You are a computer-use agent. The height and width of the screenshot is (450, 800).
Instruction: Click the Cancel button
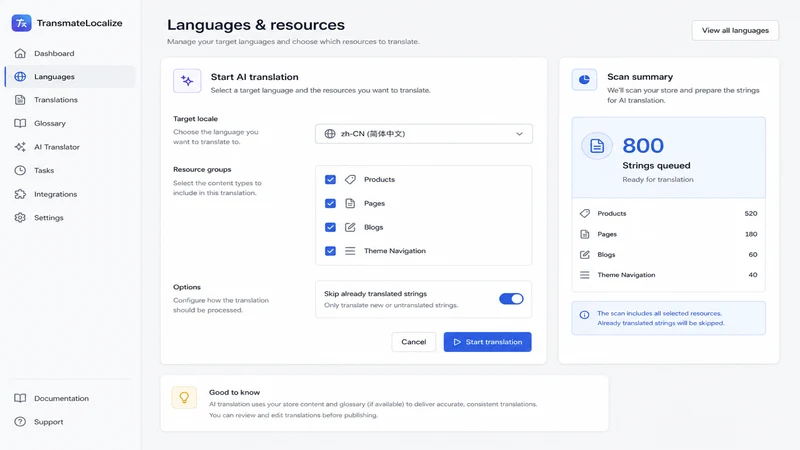[413, 342]
